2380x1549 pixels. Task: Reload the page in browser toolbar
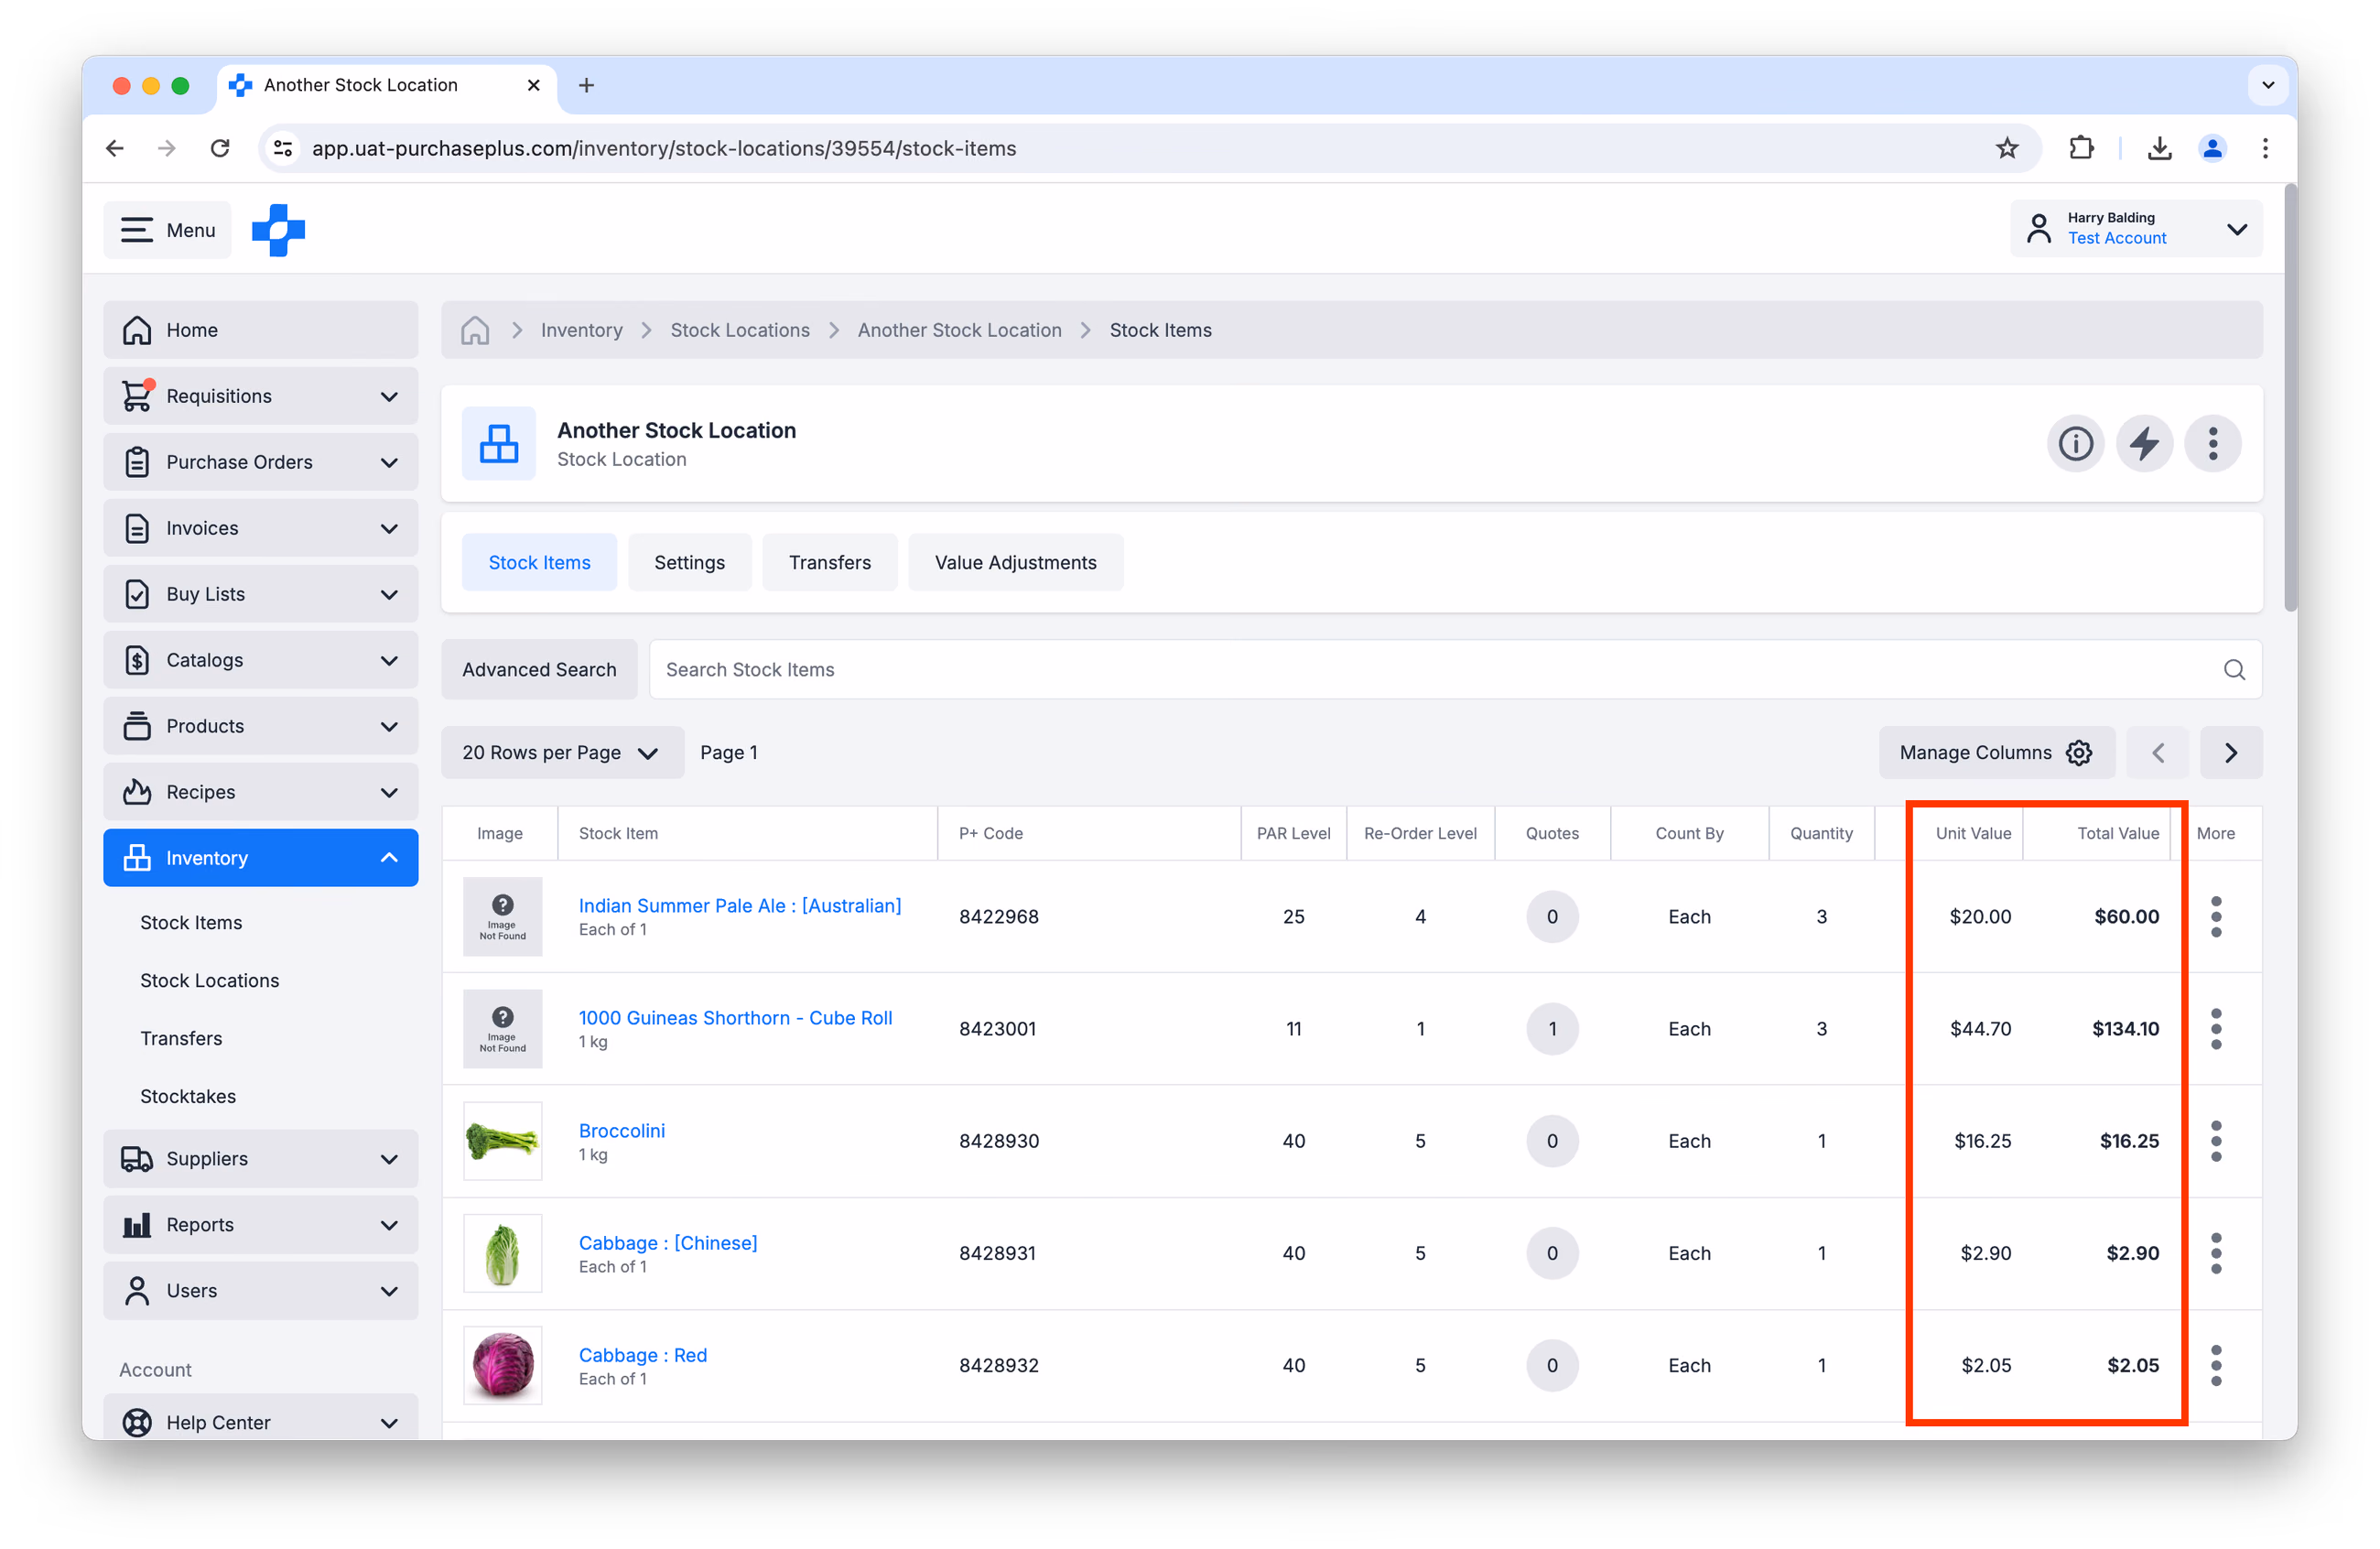coord(220,148)
